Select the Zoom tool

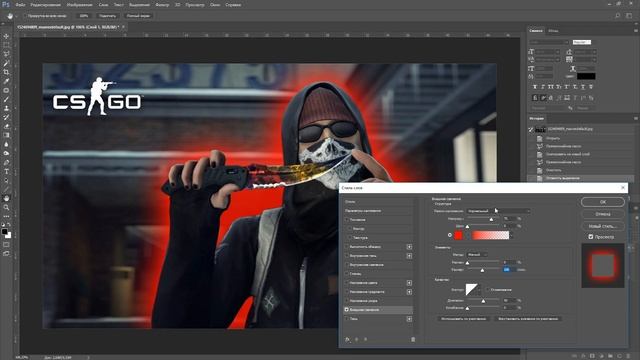[x=6, y=207]
